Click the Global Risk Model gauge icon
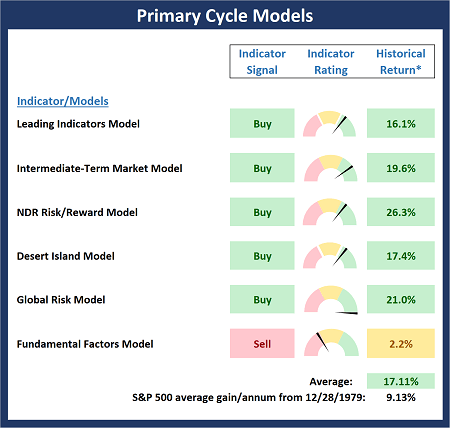This screenshot has width=450, height=428. 331,300
